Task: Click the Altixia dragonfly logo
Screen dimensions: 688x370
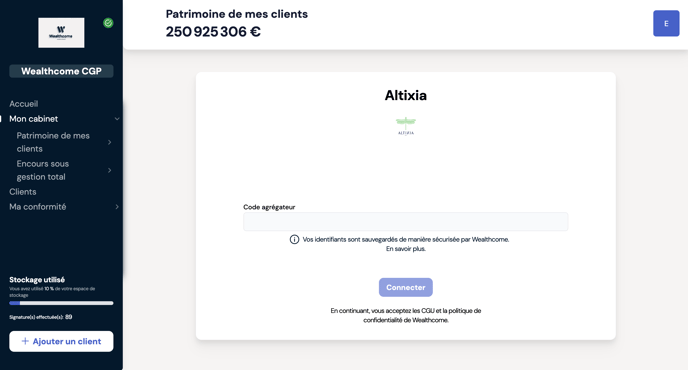Action: pos(406,126)
